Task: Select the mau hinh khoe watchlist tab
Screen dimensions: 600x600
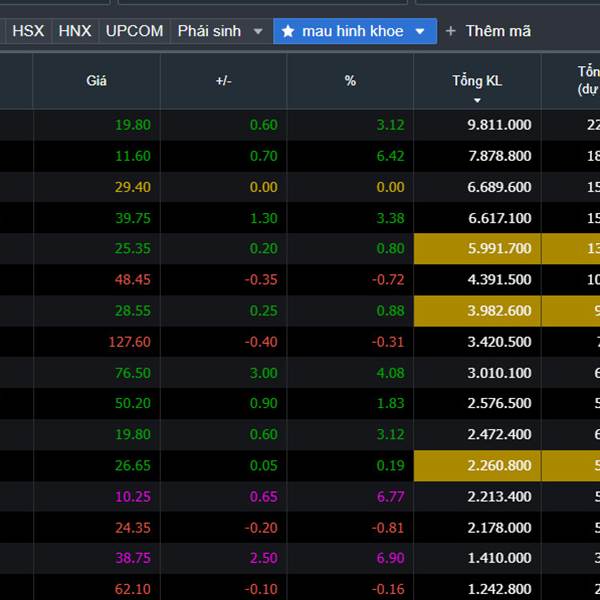Action: coord(355,31)
